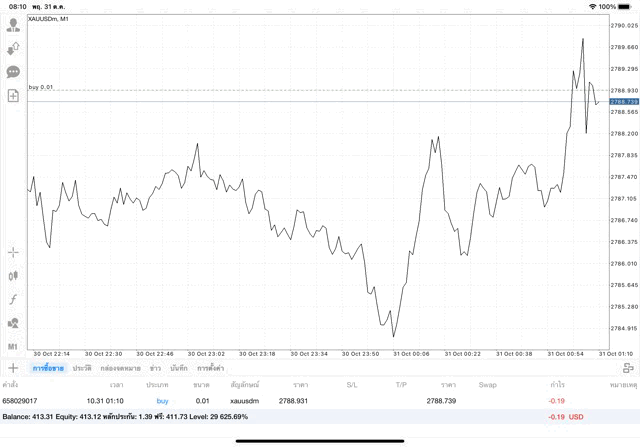Image resolution: width=640 pixels, height=447 pixels.
Task: Open the quotes up-down arrows icon
Action: [x=13, y=48]
